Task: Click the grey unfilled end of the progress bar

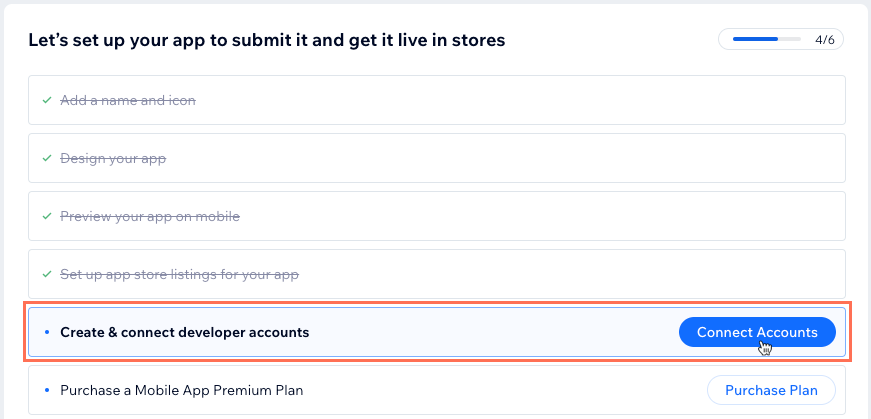Action: [789, 39]
